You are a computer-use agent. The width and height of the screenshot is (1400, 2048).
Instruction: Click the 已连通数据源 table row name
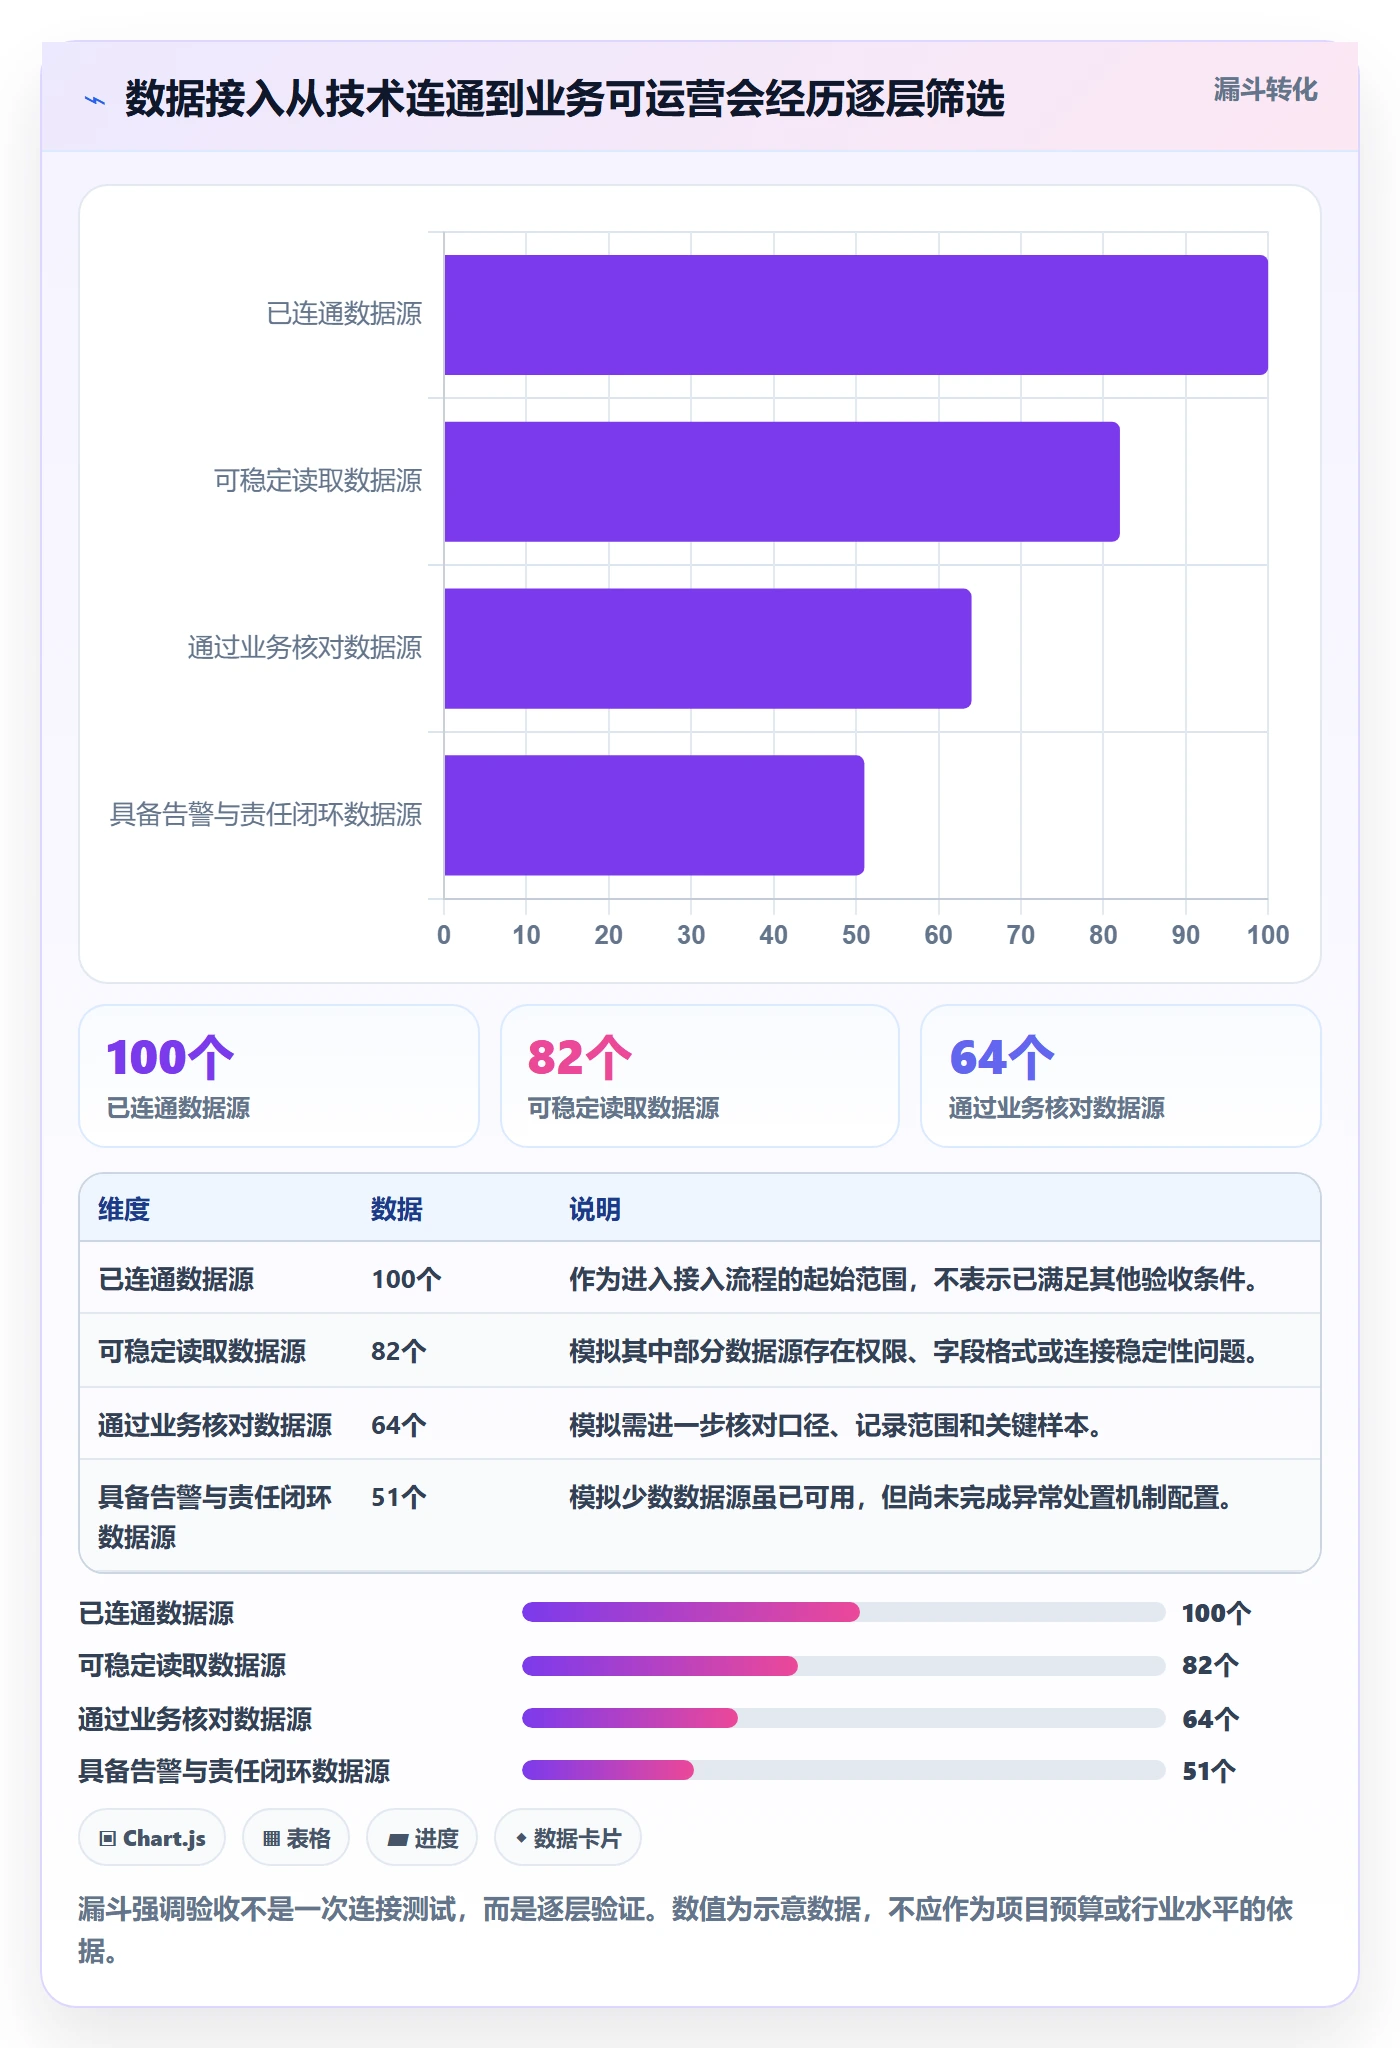176,1279
